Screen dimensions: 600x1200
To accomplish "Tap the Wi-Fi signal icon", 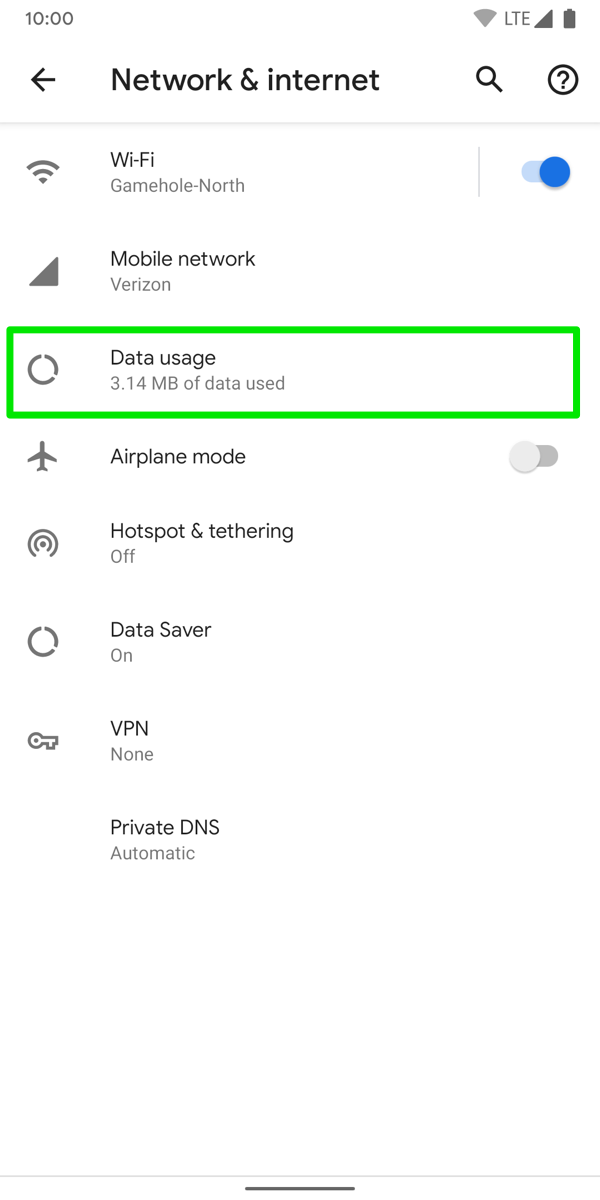I will 42,170.
